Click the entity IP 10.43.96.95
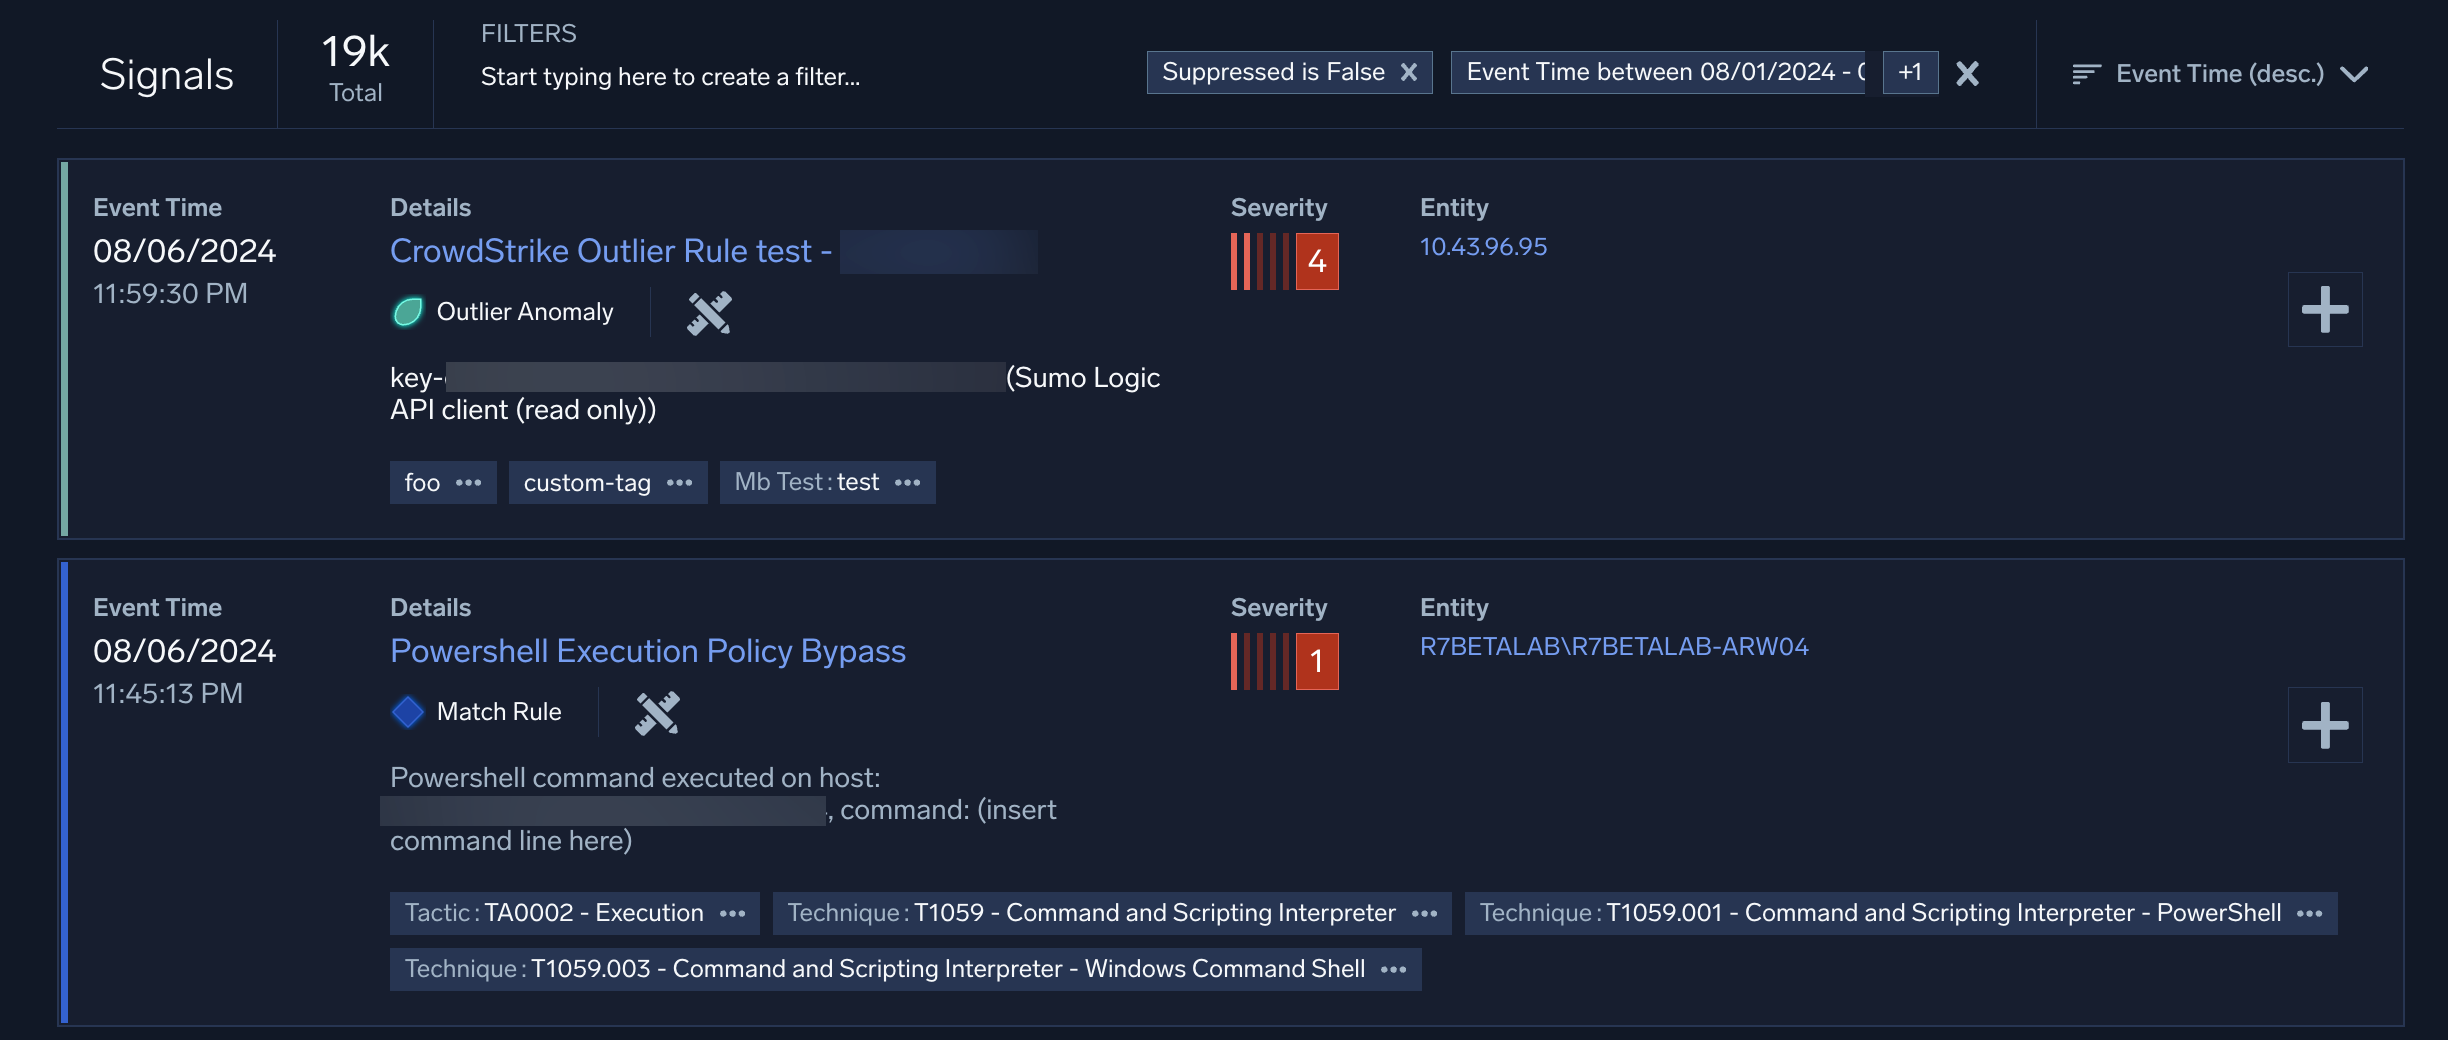The width and height of the screenshot is (2448, 1040). point(1483,247)
